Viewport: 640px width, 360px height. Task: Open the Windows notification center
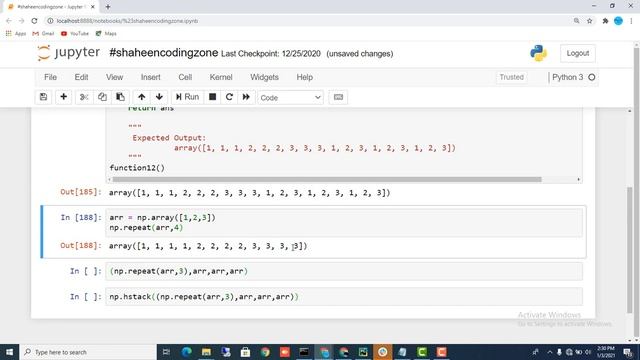(628, 352)
